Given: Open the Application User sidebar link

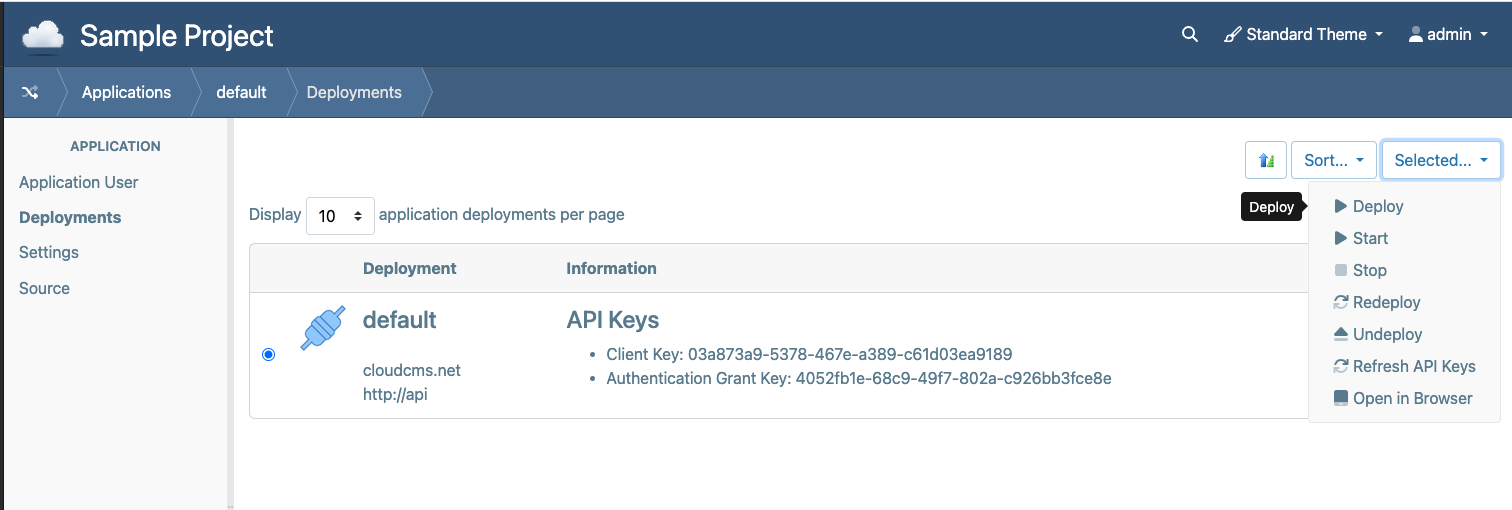Looking at the screenshot, I should pyautogui.click(x=79, y=182).
